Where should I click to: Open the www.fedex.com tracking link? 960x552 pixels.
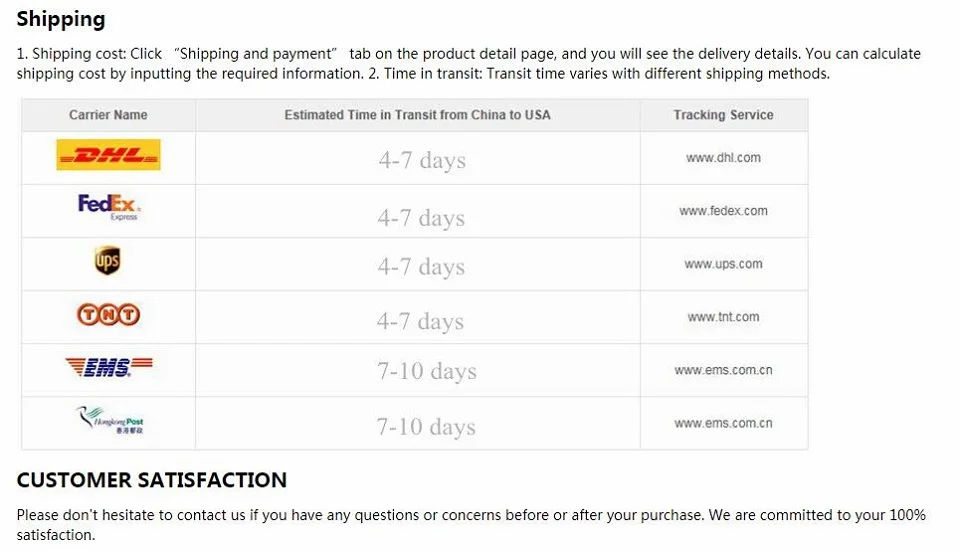(x=723, y=211)
